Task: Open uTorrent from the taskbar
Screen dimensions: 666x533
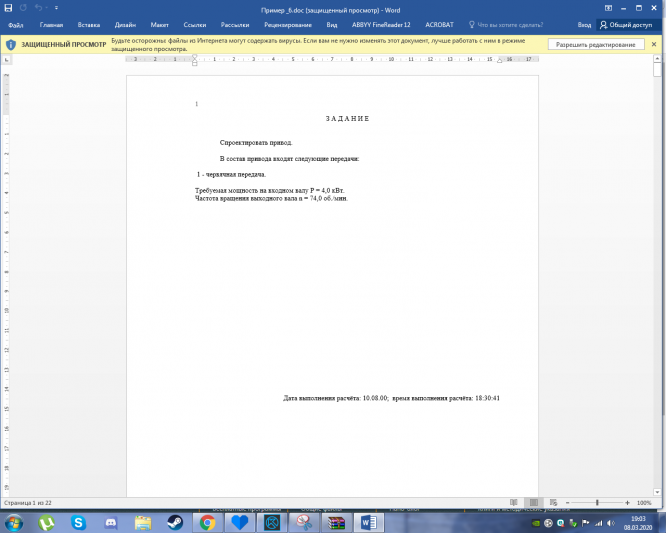Action: [x=46, y=522]
